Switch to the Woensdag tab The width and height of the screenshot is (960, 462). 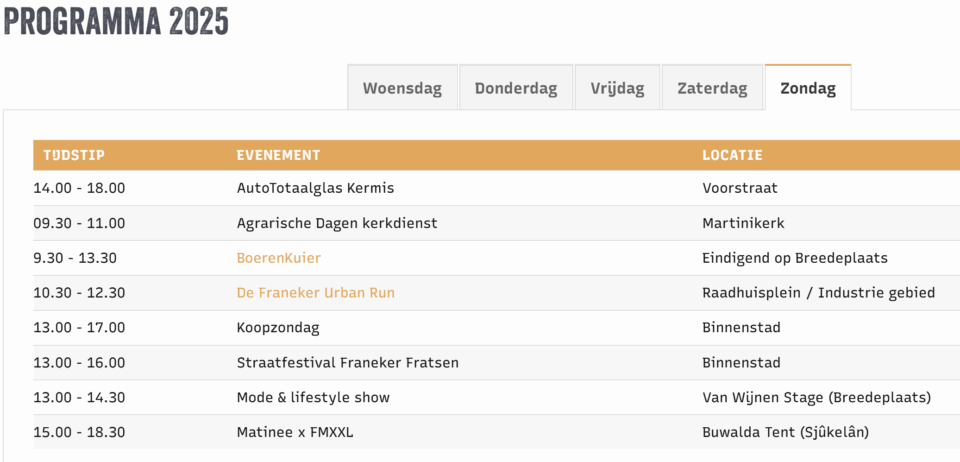pyautogui.click(x=402, y=88)
